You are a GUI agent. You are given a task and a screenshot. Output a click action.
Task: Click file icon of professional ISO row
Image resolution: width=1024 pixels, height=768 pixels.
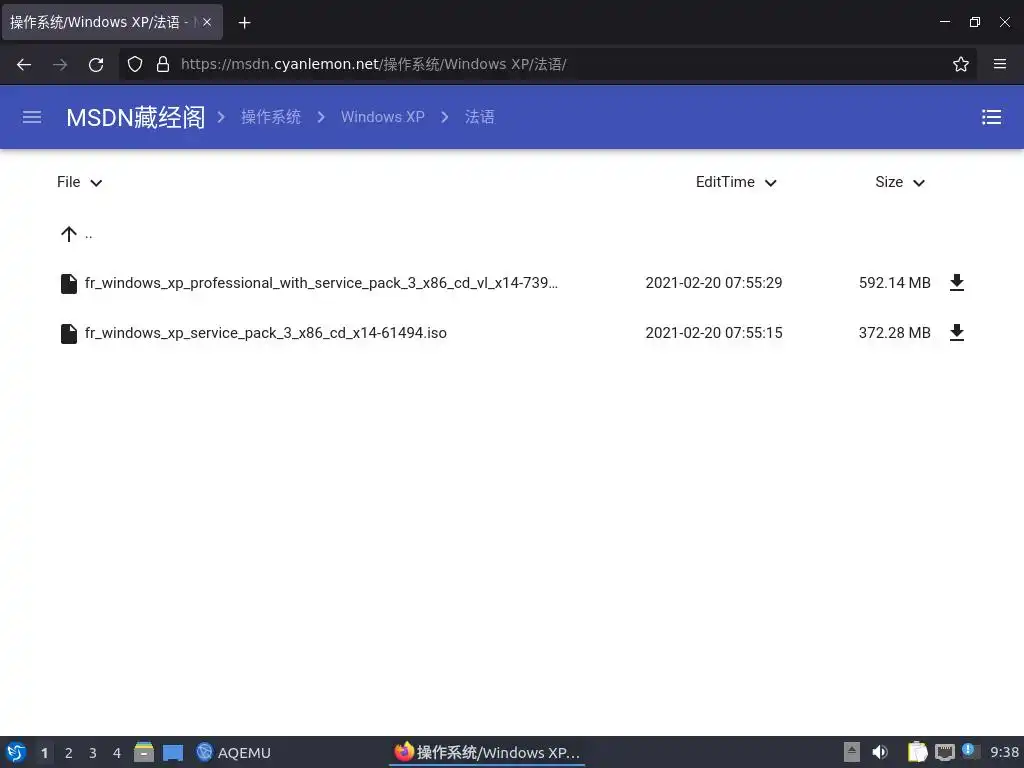[x=69, y=283]
